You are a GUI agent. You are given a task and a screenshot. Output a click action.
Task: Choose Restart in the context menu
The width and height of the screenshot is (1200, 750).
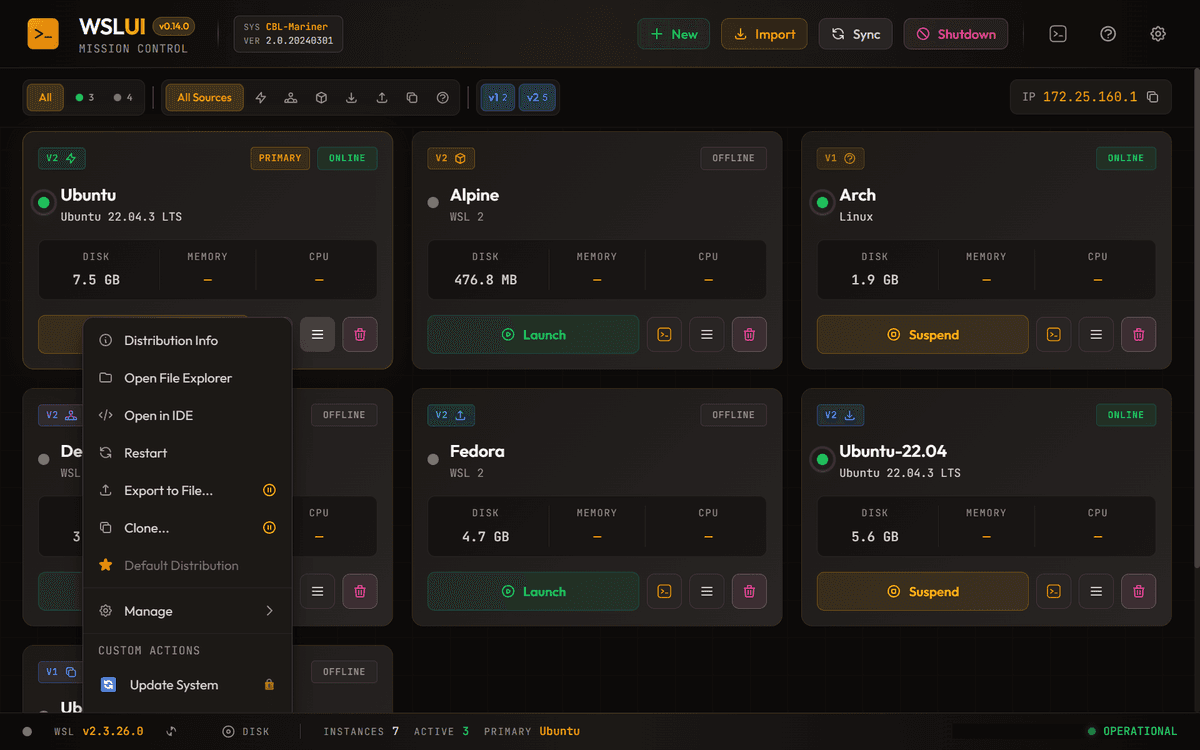tap(187, 452)
